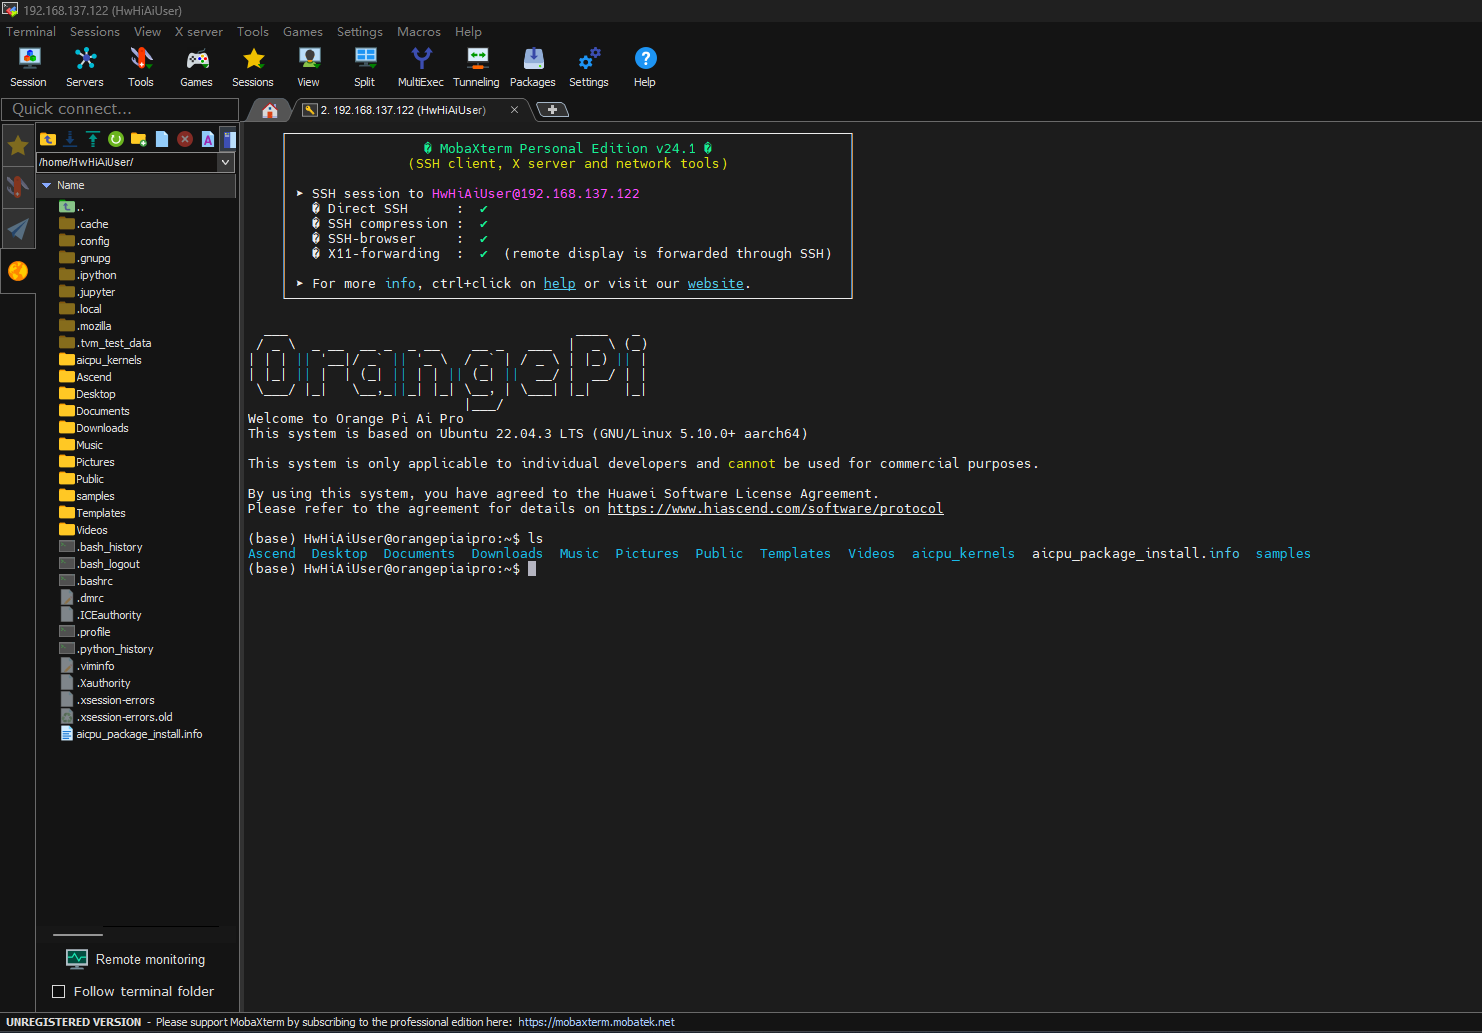Select the Downloads folder in file list
The height and width of the screenshot is (1033, 1482).
pyautogui.click(x=94, y=428)
